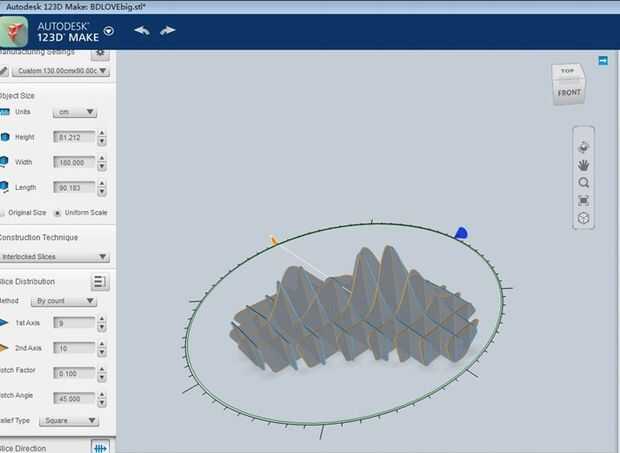This screenshot has height=453, width=620.
Task: Click the Notch Angle value field
Action: click(74, 399)
